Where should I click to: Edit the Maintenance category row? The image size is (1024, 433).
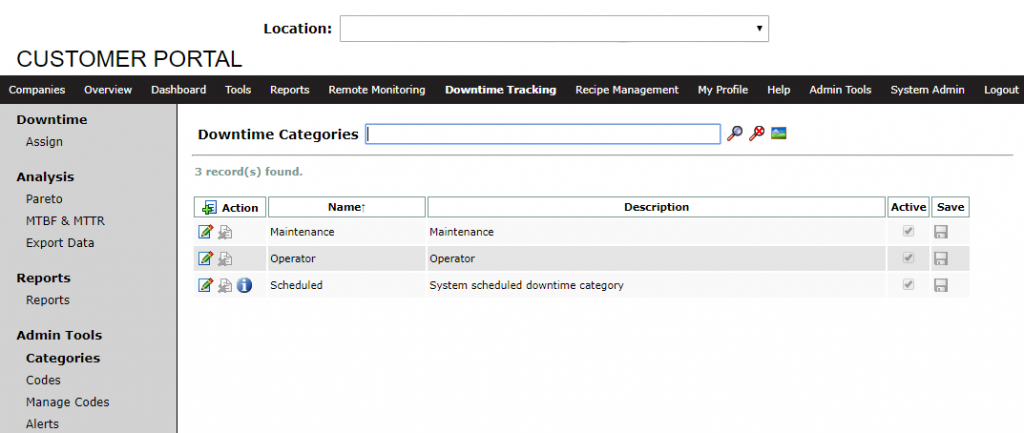click(x=206, y=232)
